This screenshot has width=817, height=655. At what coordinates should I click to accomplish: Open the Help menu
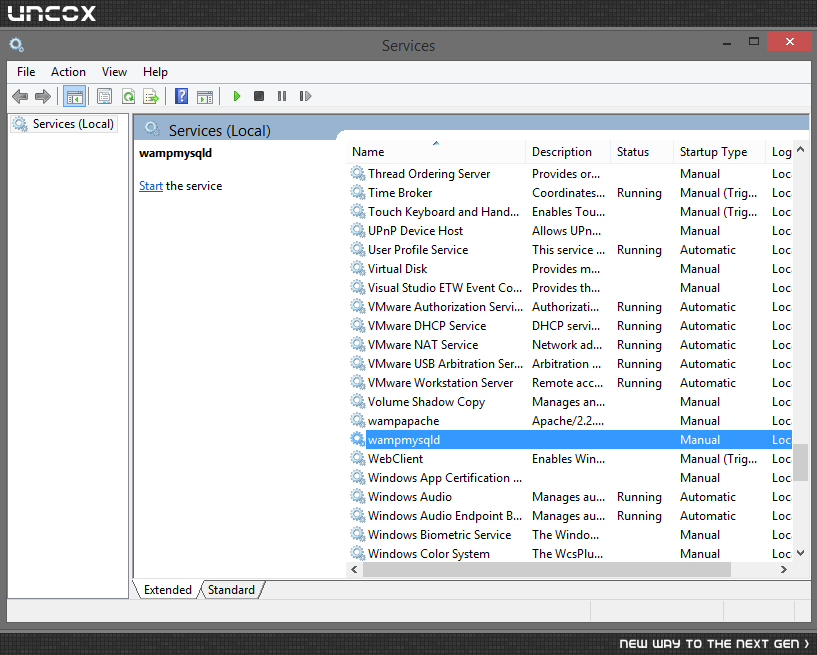pyautogui.click(x=155, y=72)
